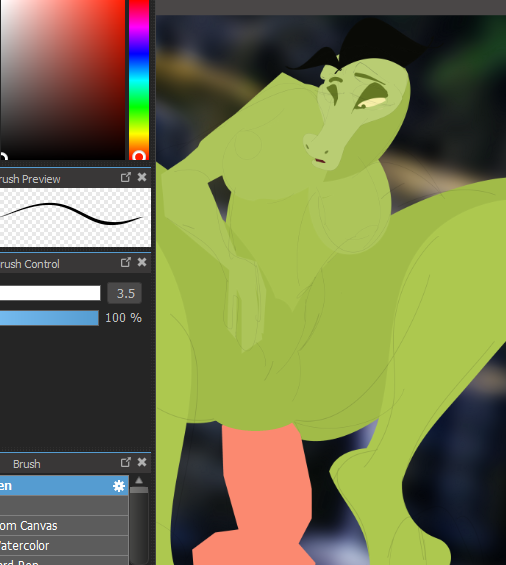Click the brush size value field 3.5

click(125, 293)
